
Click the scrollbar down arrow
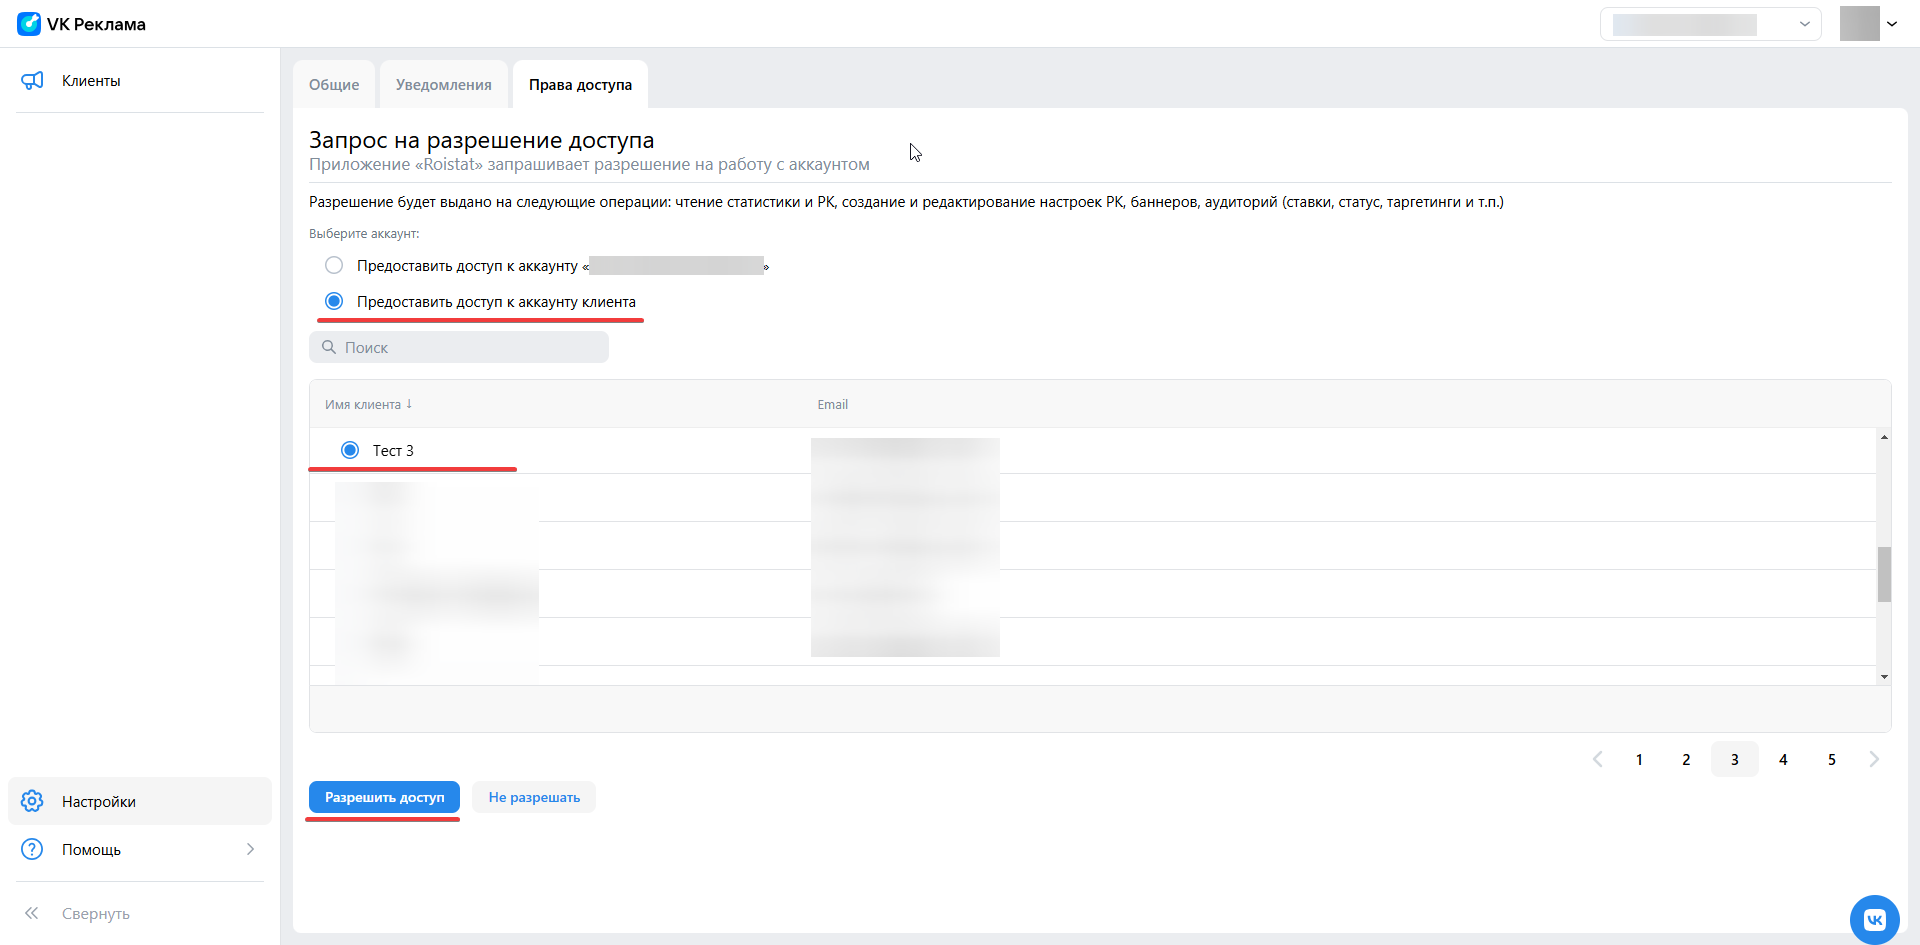1884,677
